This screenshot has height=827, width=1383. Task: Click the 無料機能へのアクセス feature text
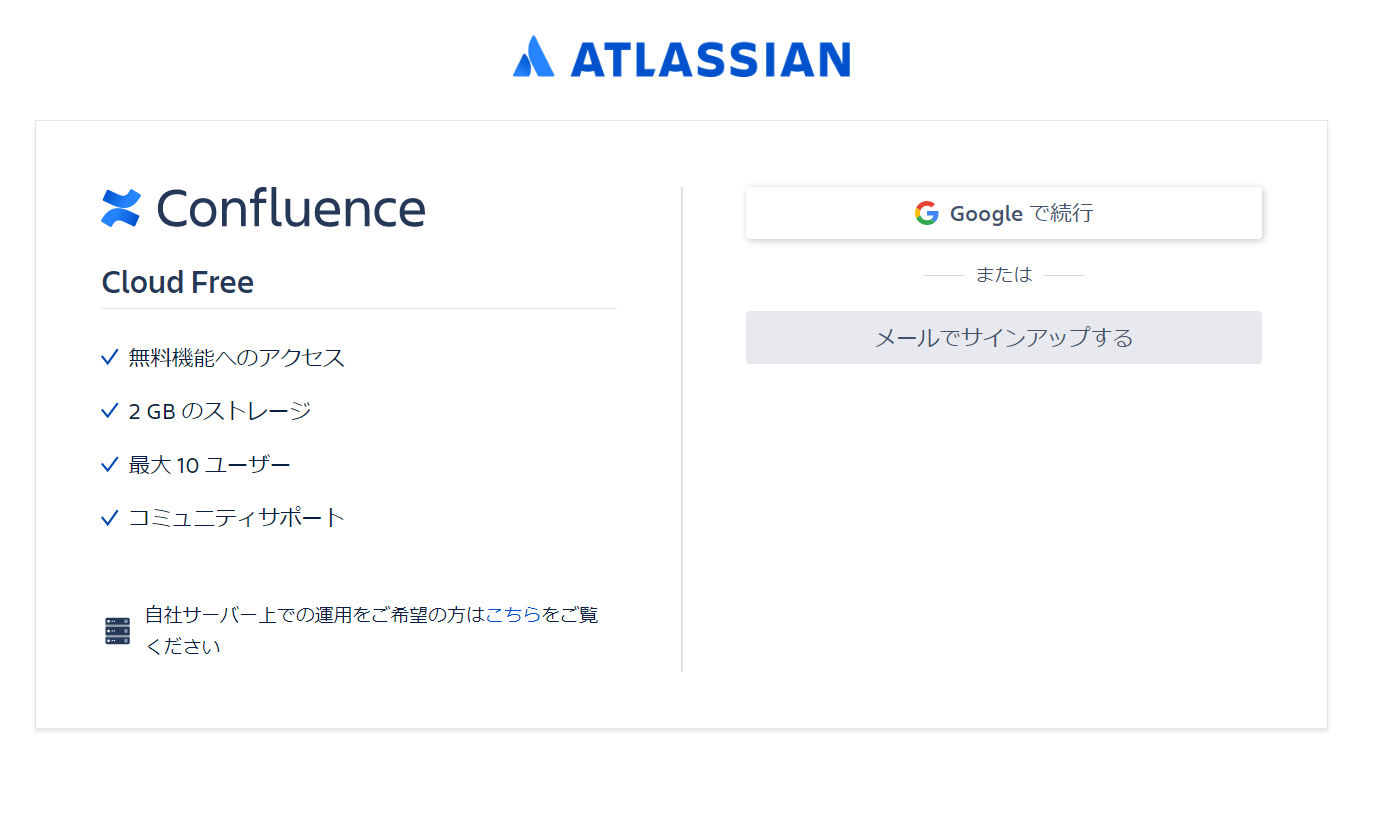coord(237,357)
